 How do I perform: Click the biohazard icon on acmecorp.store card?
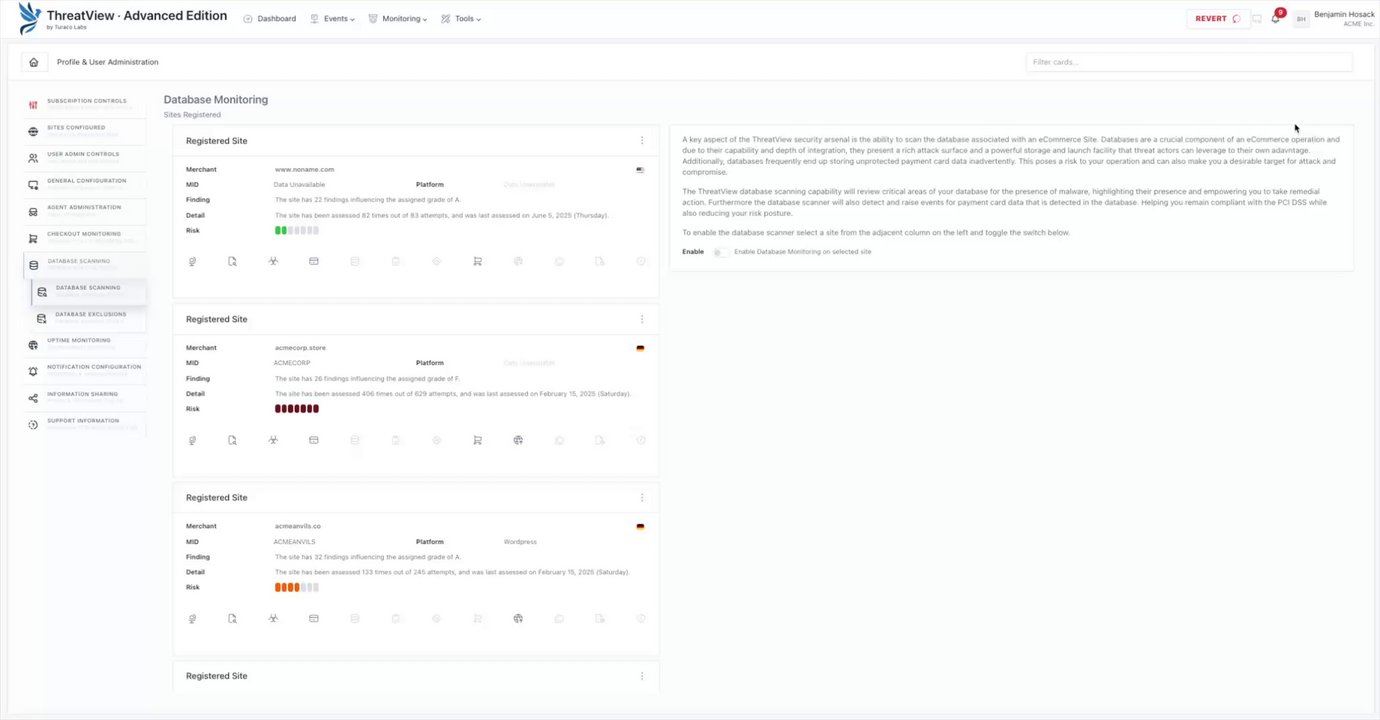(273, 440)
